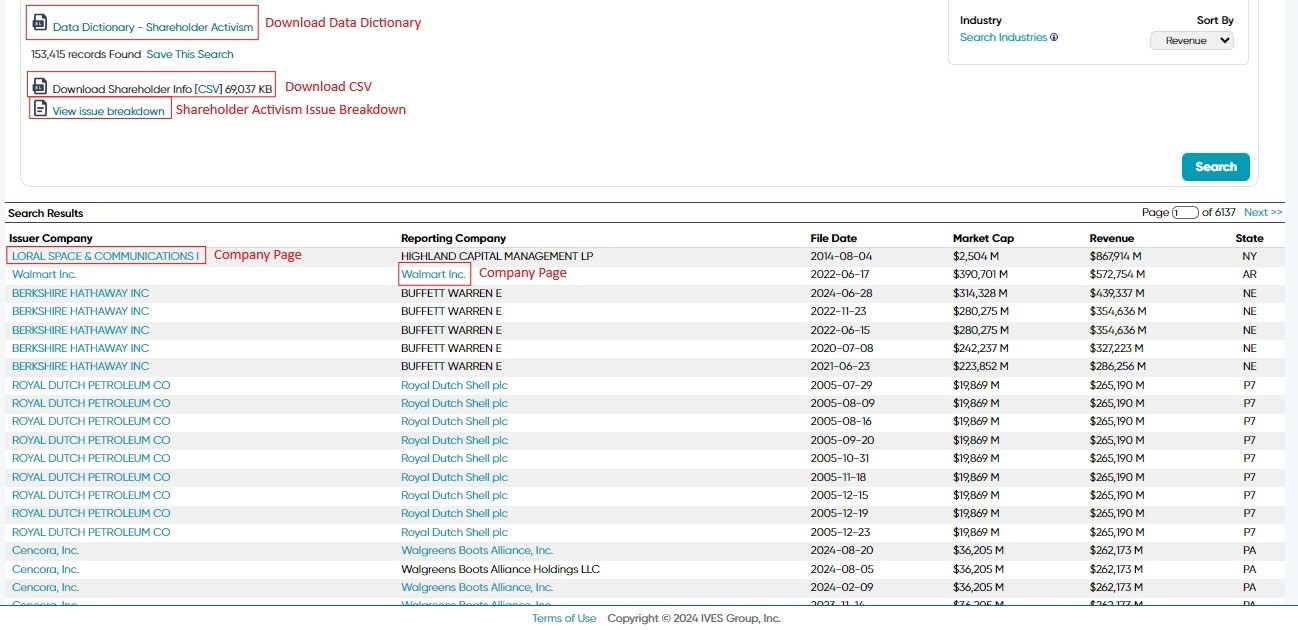Screen dimensions: 1298x630
Task: Click the 153,415 records Found text
Action: pyautogui.click(x=86, y=54)
